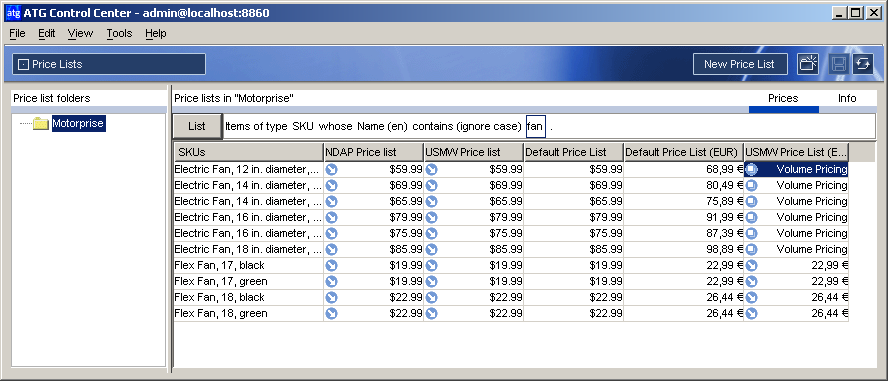Click the 68,99 € Default Price List (EUR) cell
The image size is (888, 381).
(684, 169)
